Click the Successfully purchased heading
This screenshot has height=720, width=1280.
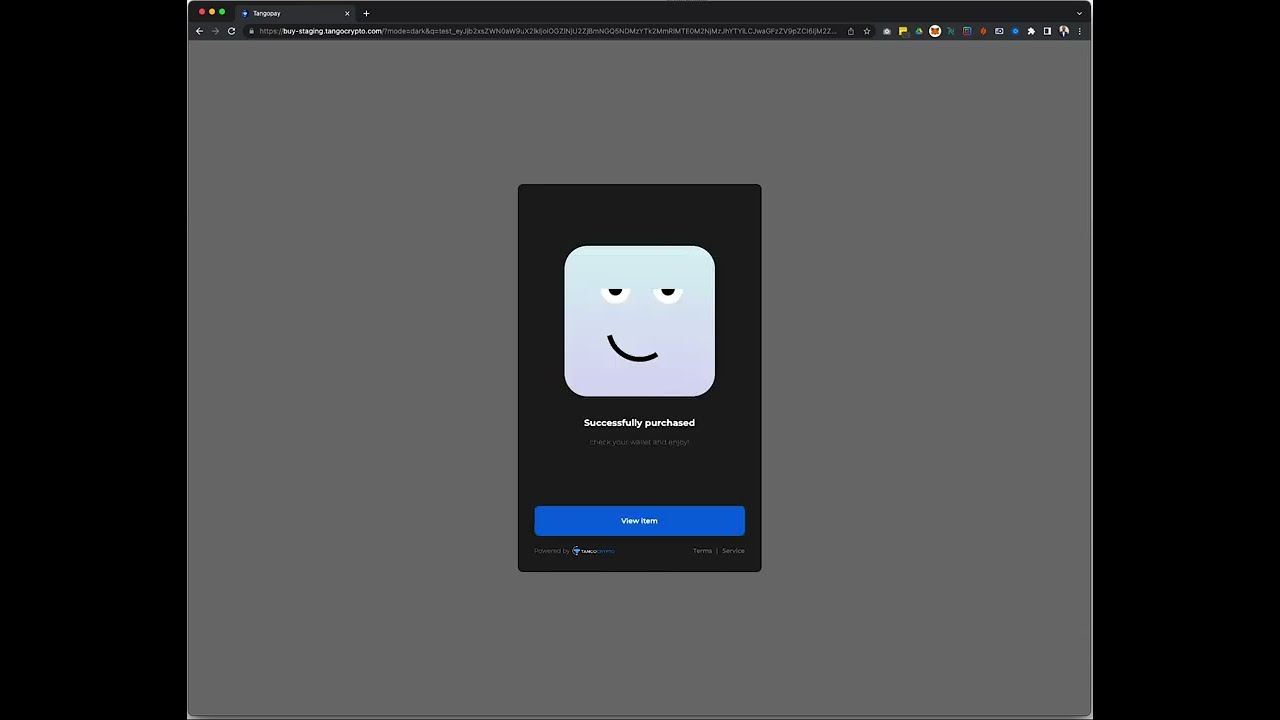[x=639, y=423]
